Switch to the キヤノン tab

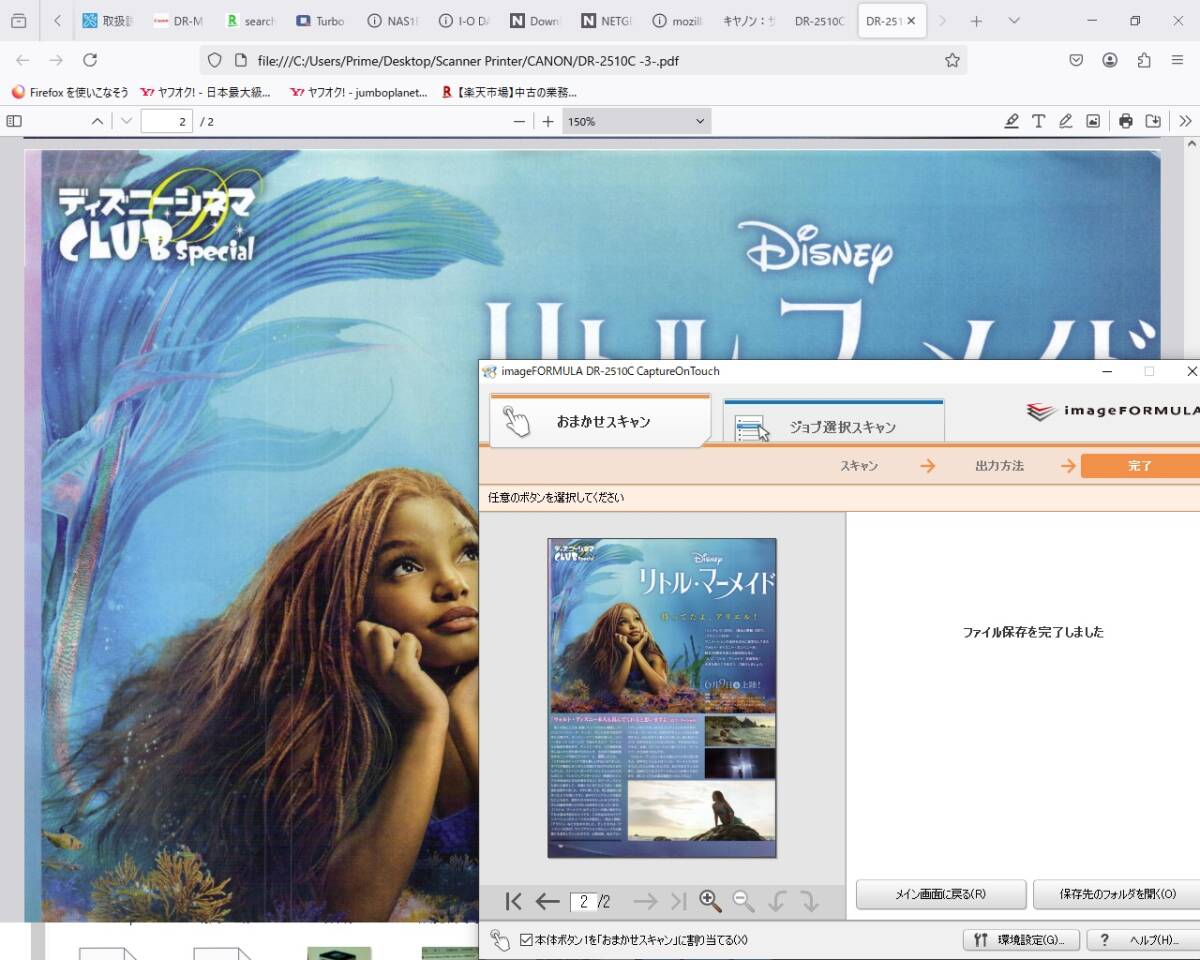coord(748,21)
